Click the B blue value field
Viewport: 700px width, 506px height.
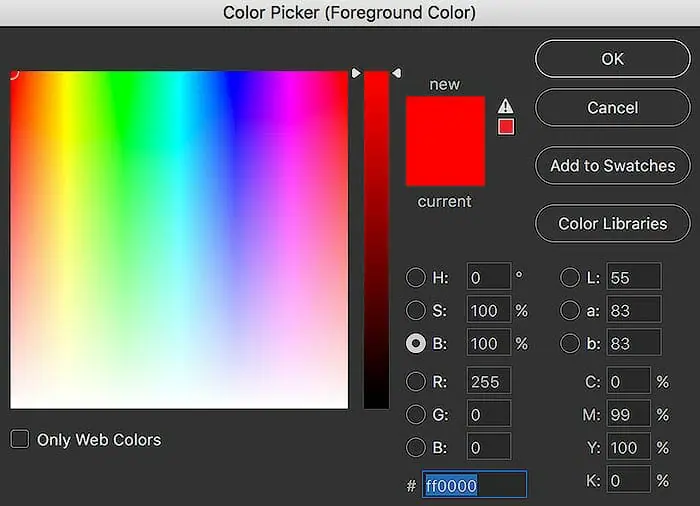click(489, 447)
